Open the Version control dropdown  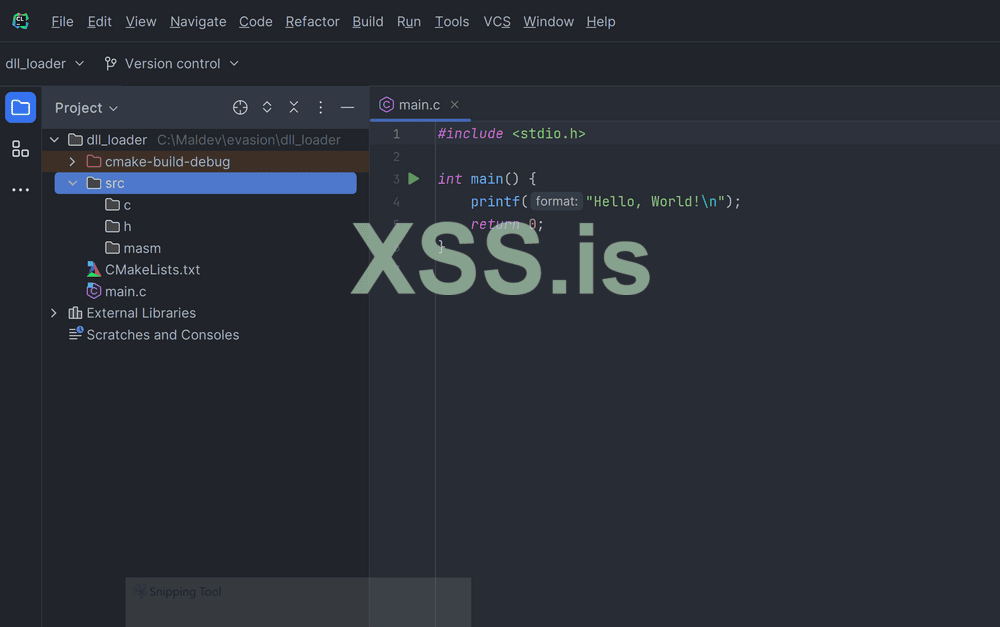click(172, 64)
